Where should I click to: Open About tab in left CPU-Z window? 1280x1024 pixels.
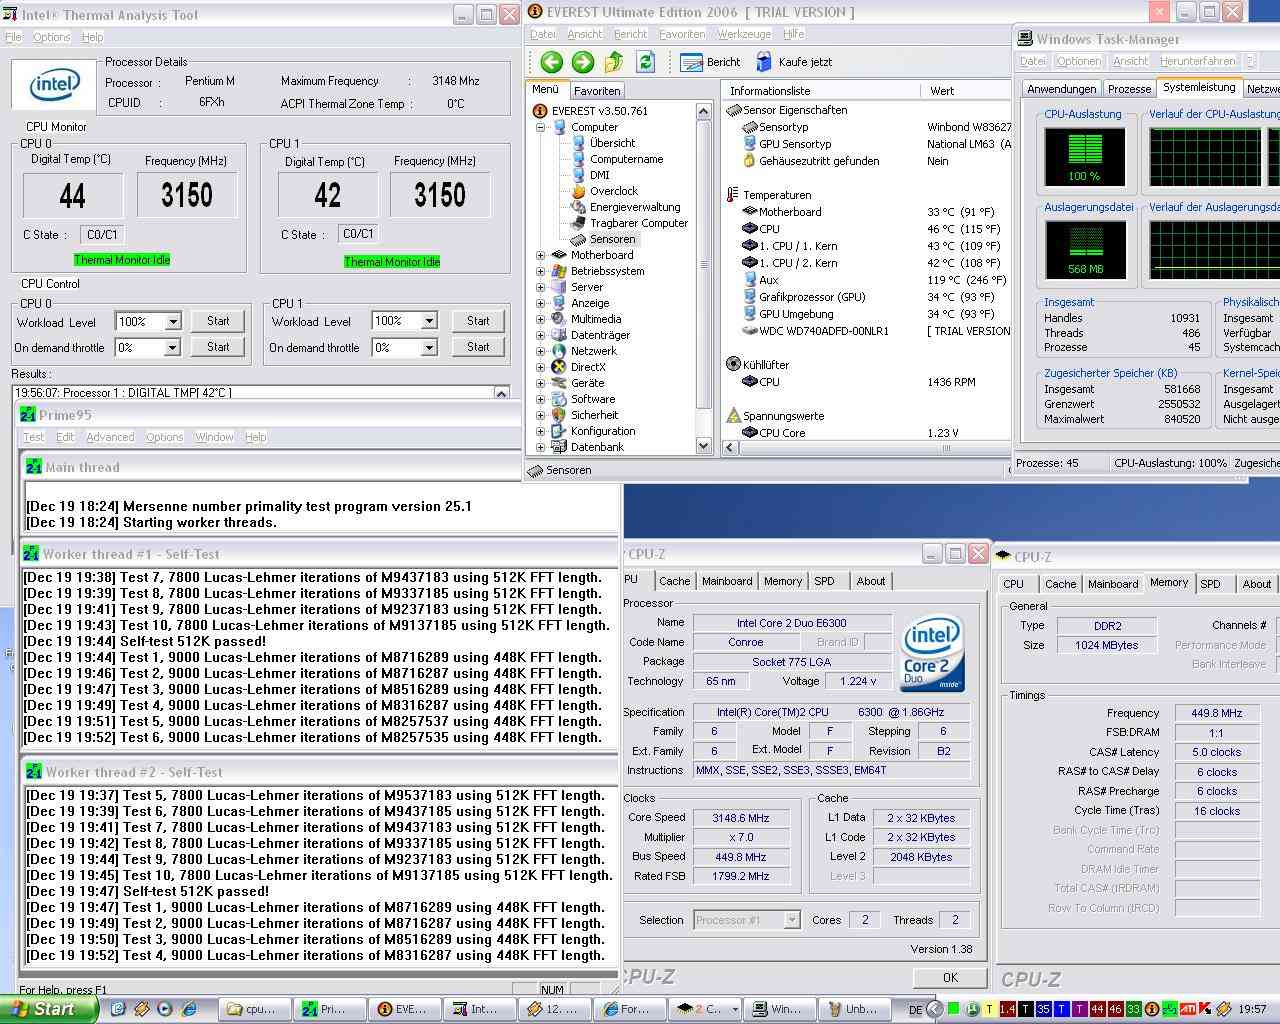pos(870,581)
